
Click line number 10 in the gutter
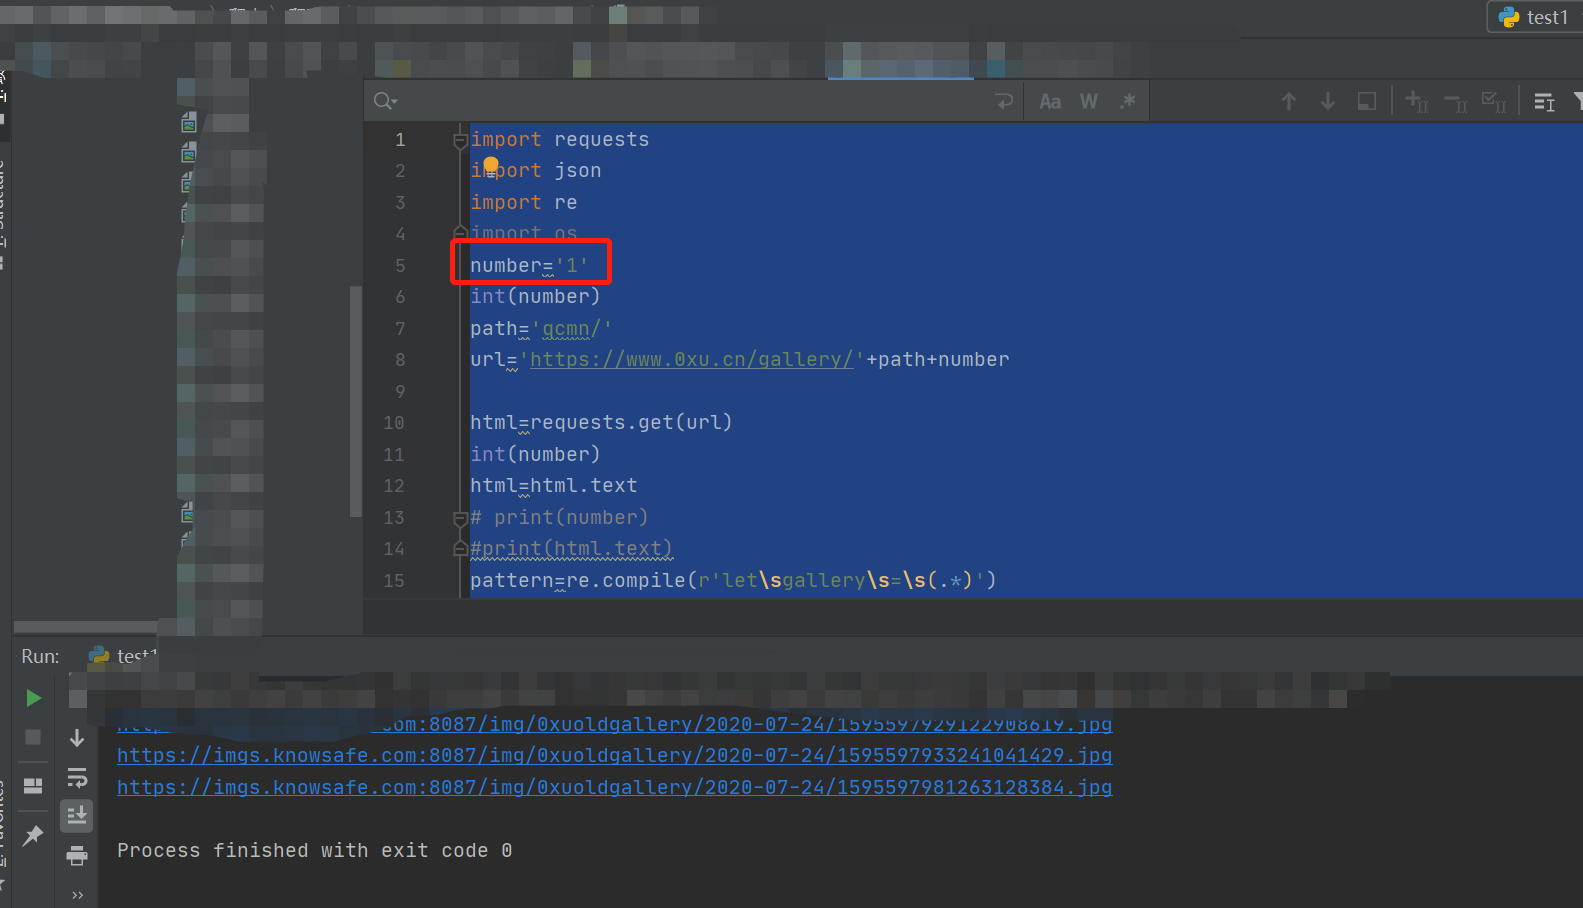(394, 423)
